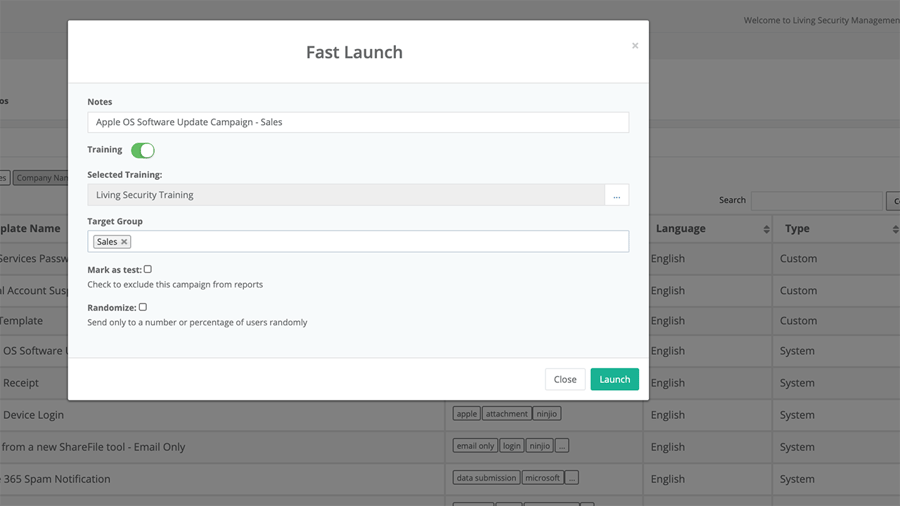Screen dimensions: 900x506
Task: Edit the Notes text field
Action: 358,122
